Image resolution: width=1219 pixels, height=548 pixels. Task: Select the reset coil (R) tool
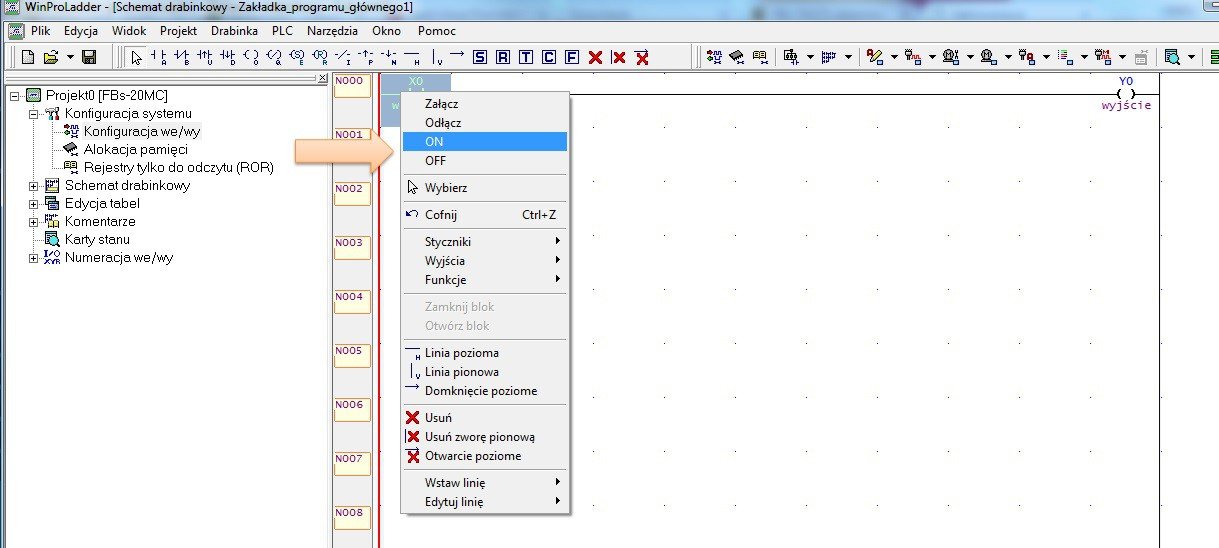[x=320, y=57]
